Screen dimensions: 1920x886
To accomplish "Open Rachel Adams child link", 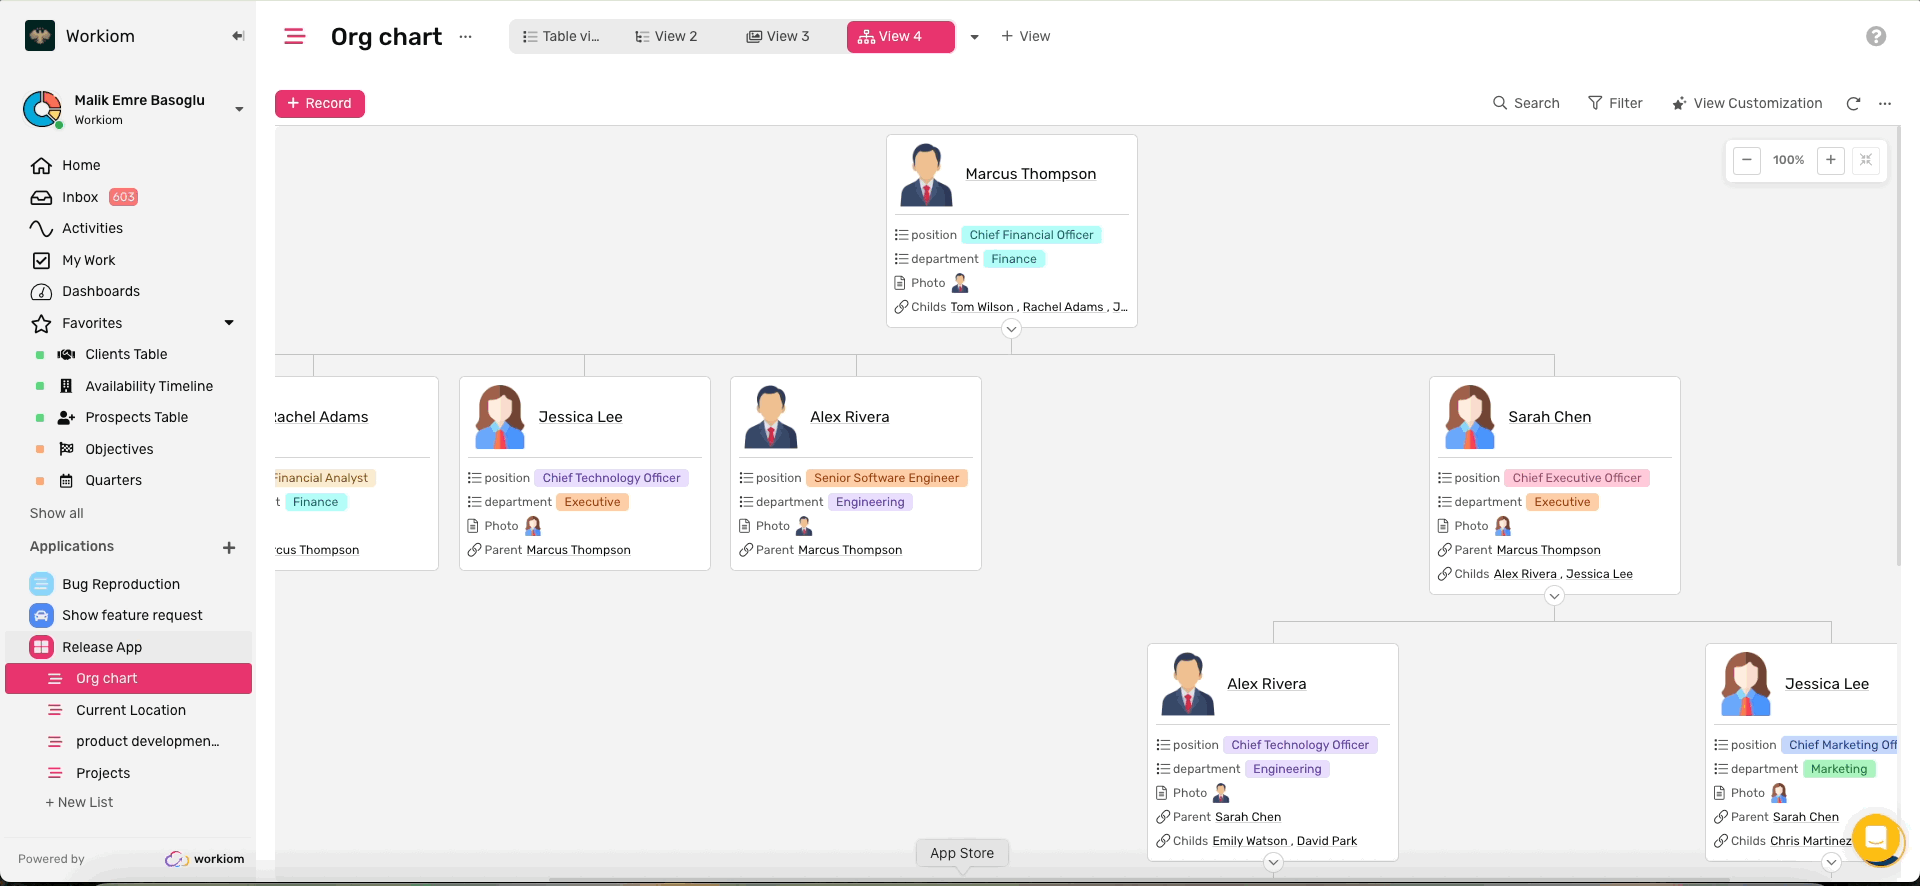I will pos(1062,307).
